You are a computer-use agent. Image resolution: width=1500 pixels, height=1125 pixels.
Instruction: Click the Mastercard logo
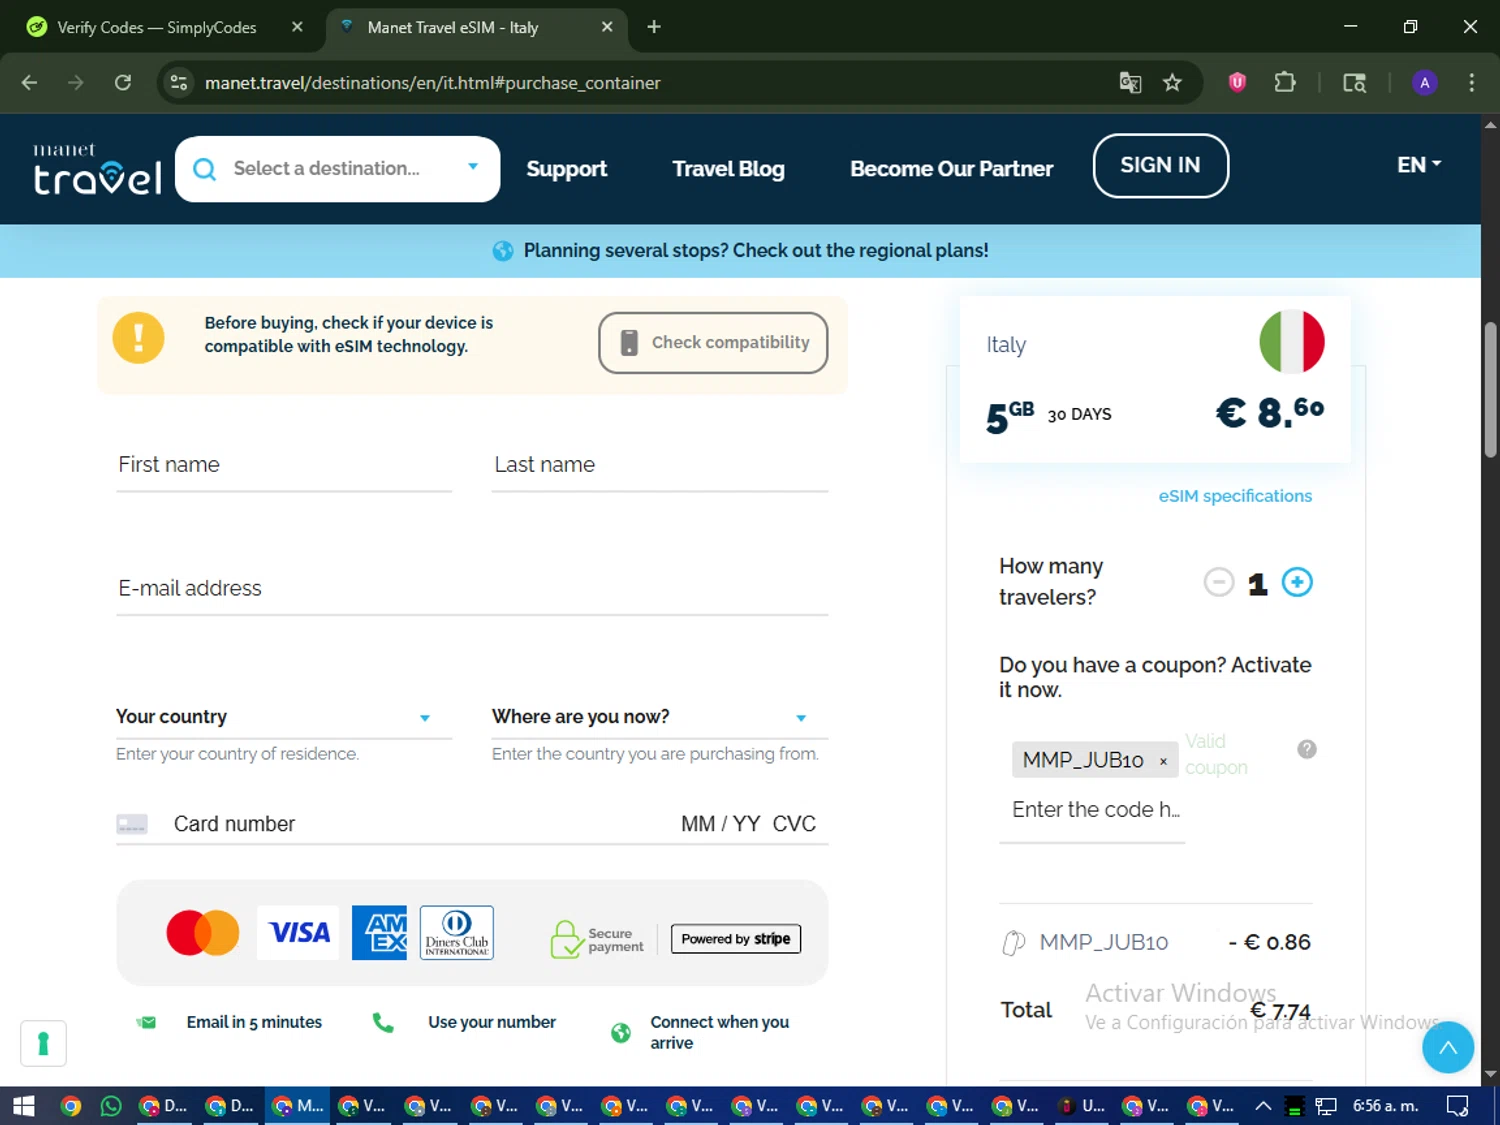click(203, 933)
